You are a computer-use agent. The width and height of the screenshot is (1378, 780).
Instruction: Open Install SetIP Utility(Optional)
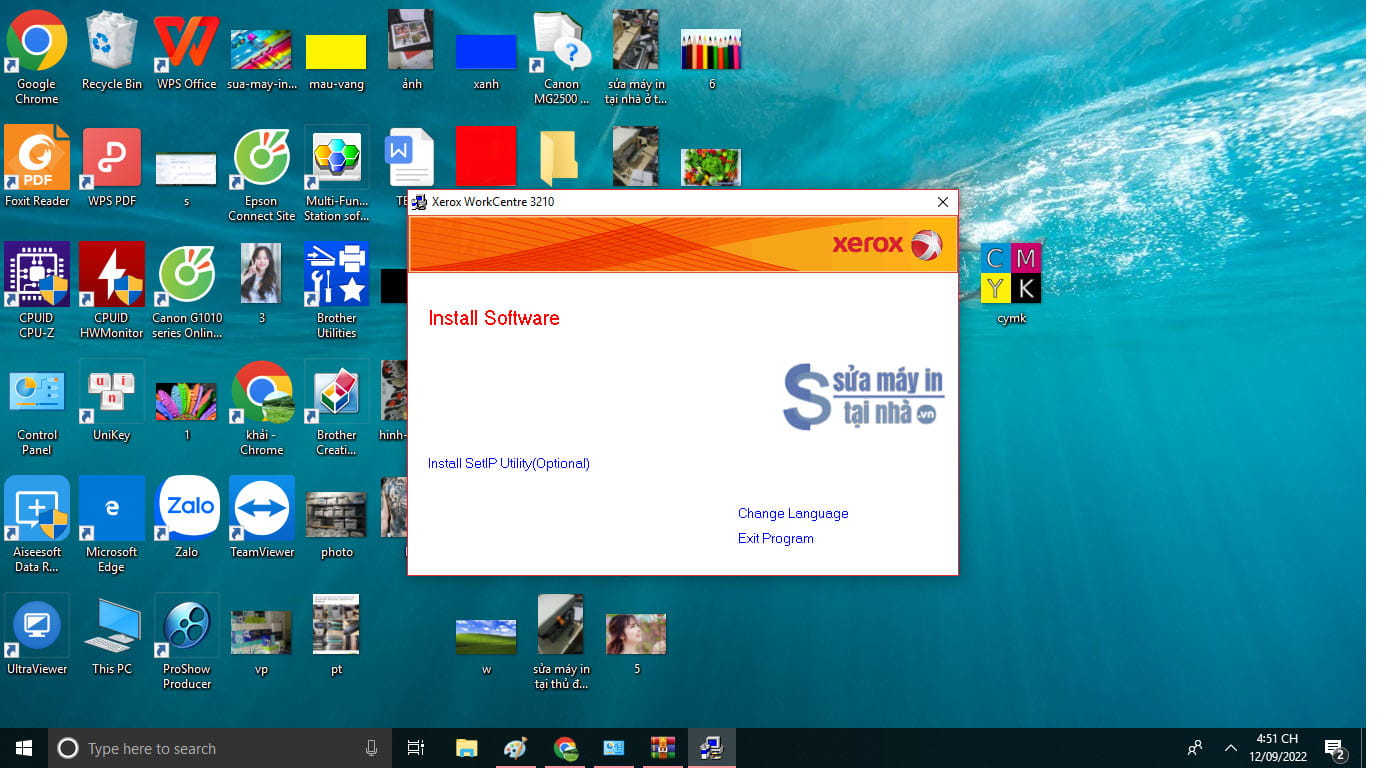pyautogui.click(x=508, y=463)
